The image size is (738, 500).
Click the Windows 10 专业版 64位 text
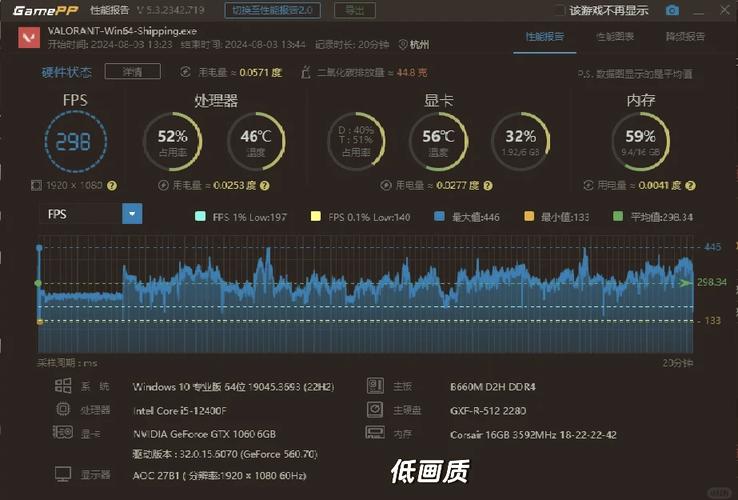233,387
